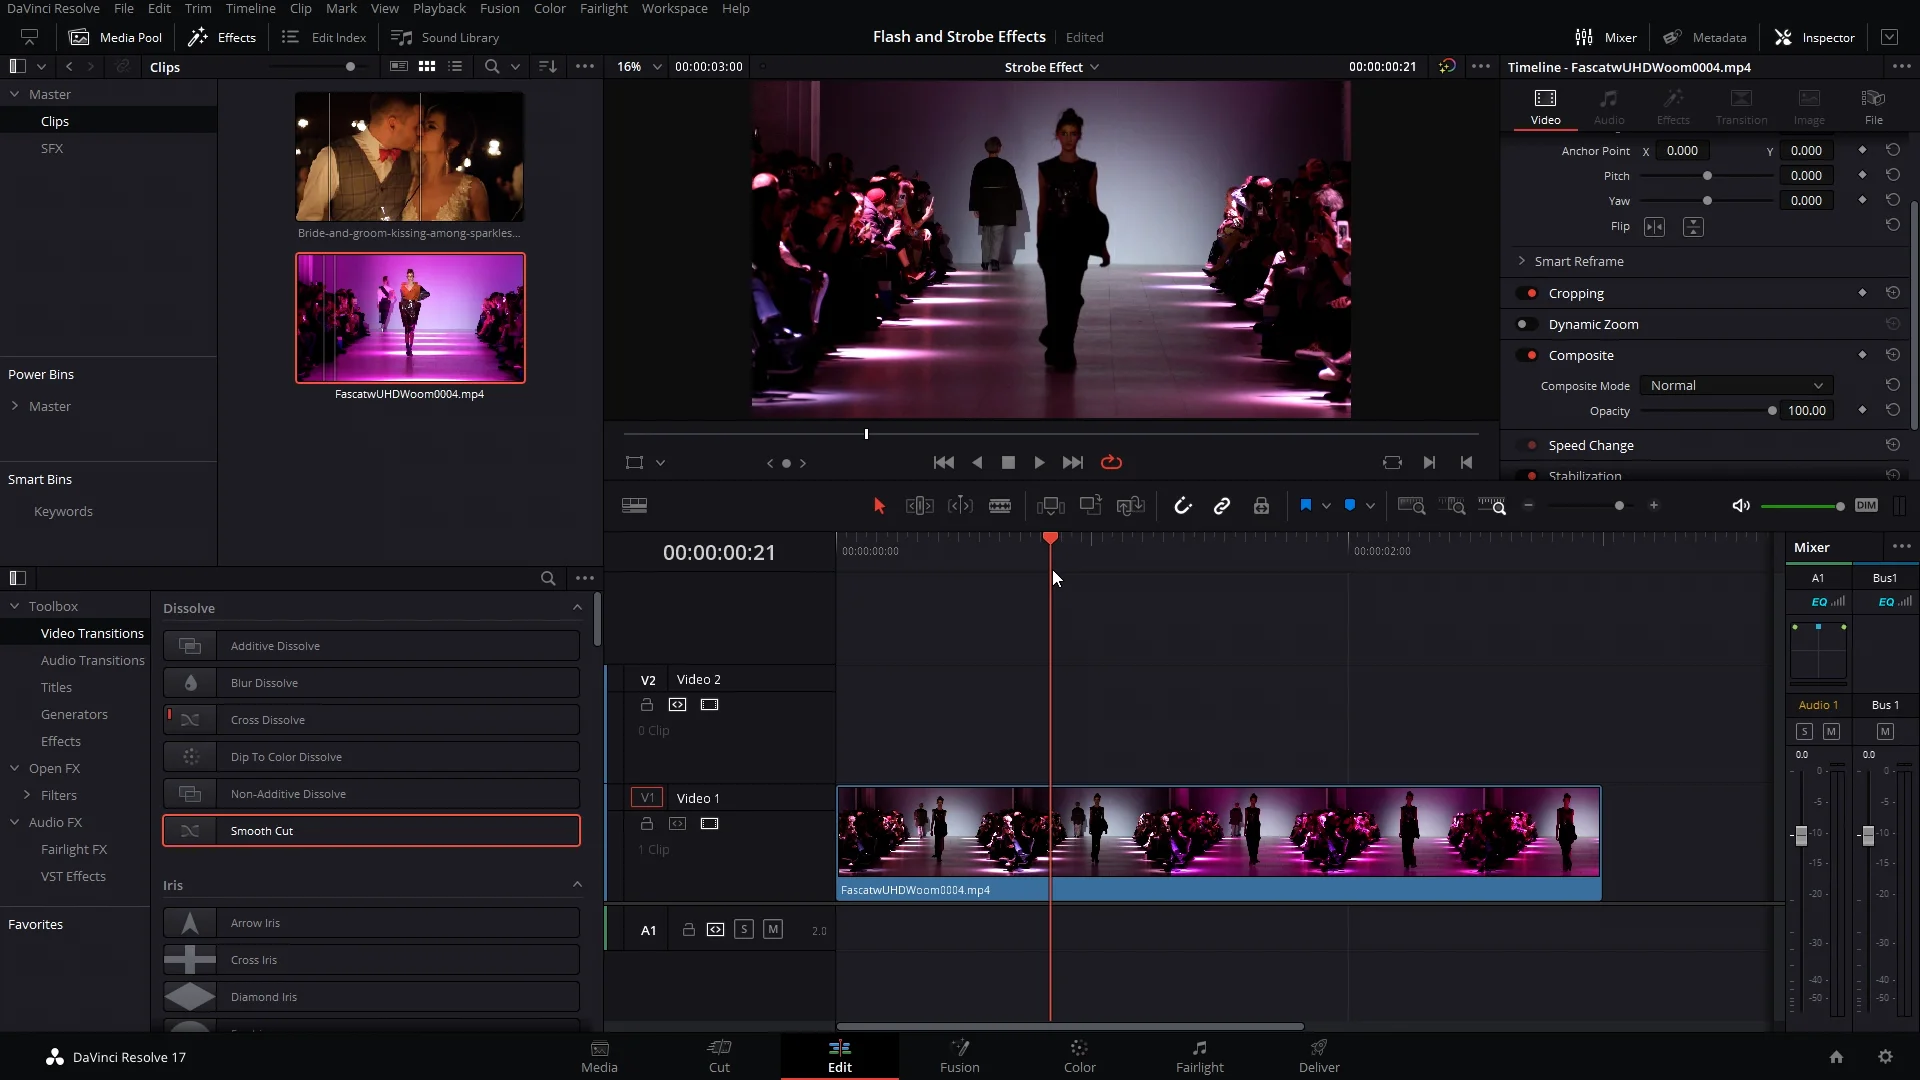Toggle loop playback button
This screenshot has height=1080, width=1920.
[1111, 462]
